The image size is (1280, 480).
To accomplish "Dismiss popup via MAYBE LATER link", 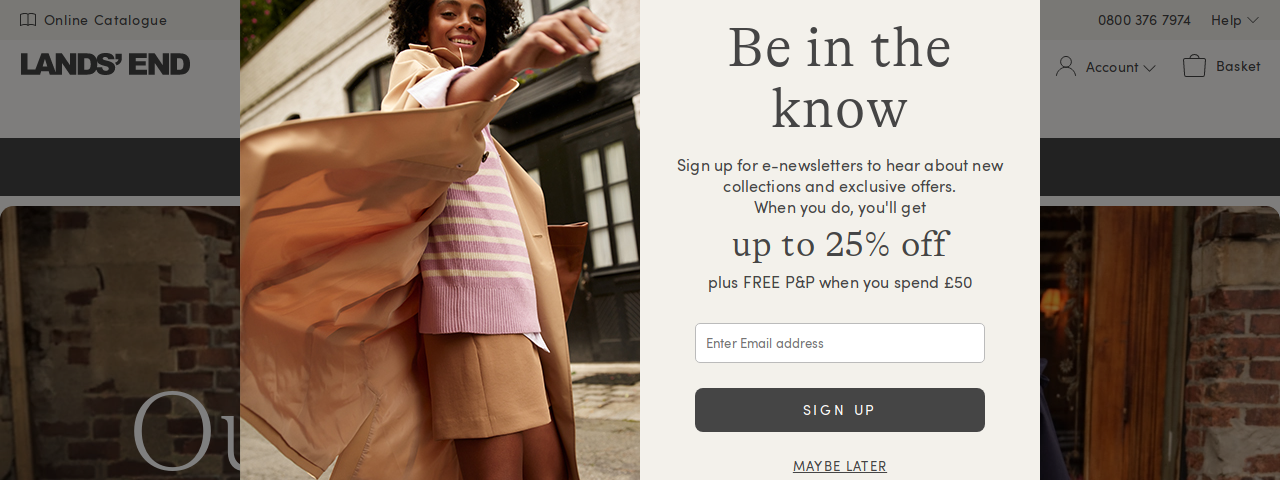I will pyautogui.click(x=840, y=466).
